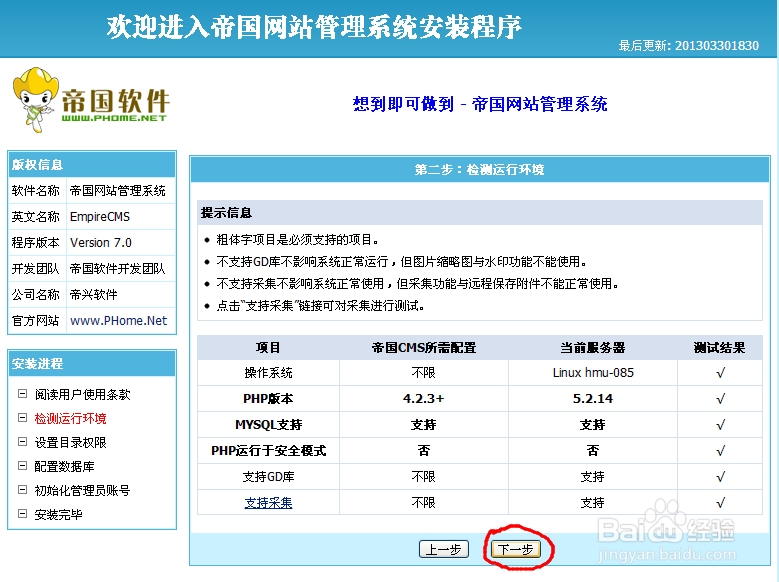Click the box icon beside 检测运行环境
This screenshot has height=582, width=779.
coord(22,417)
